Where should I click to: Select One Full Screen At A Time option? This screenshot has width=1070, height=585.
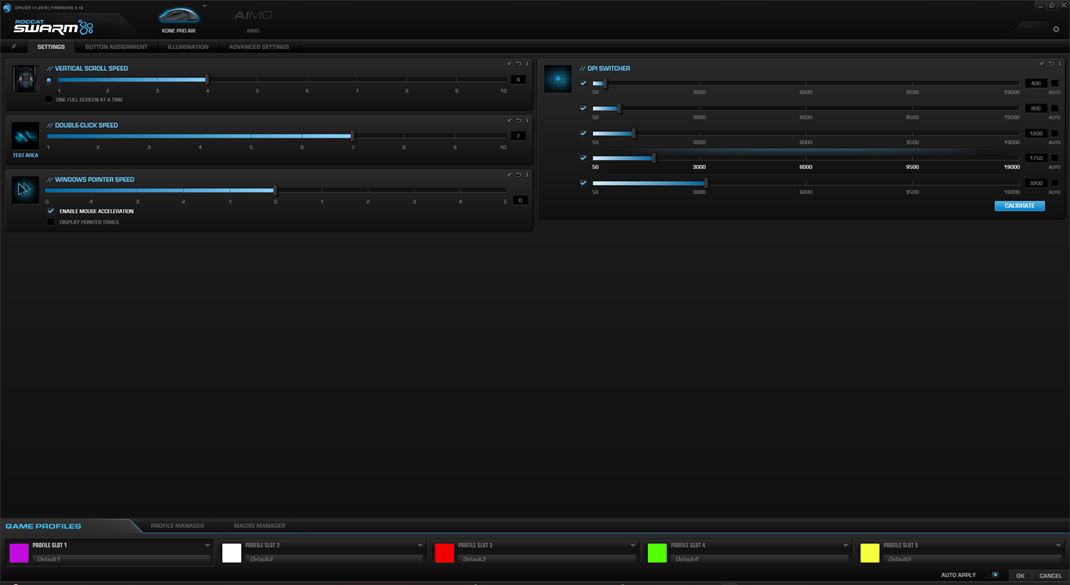click(x=50, y=99)
